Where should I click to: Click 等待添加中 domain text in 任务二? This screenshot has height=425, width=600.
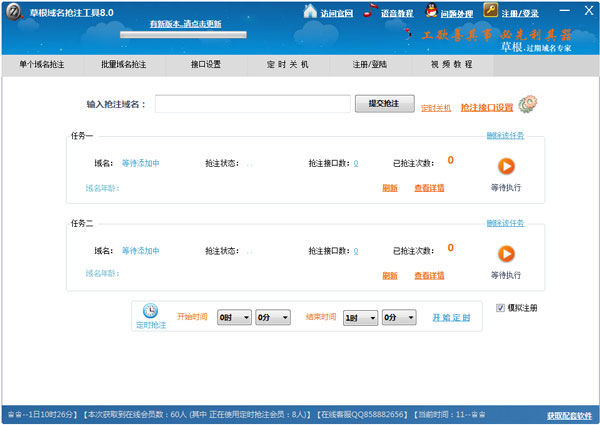point(140,251)
